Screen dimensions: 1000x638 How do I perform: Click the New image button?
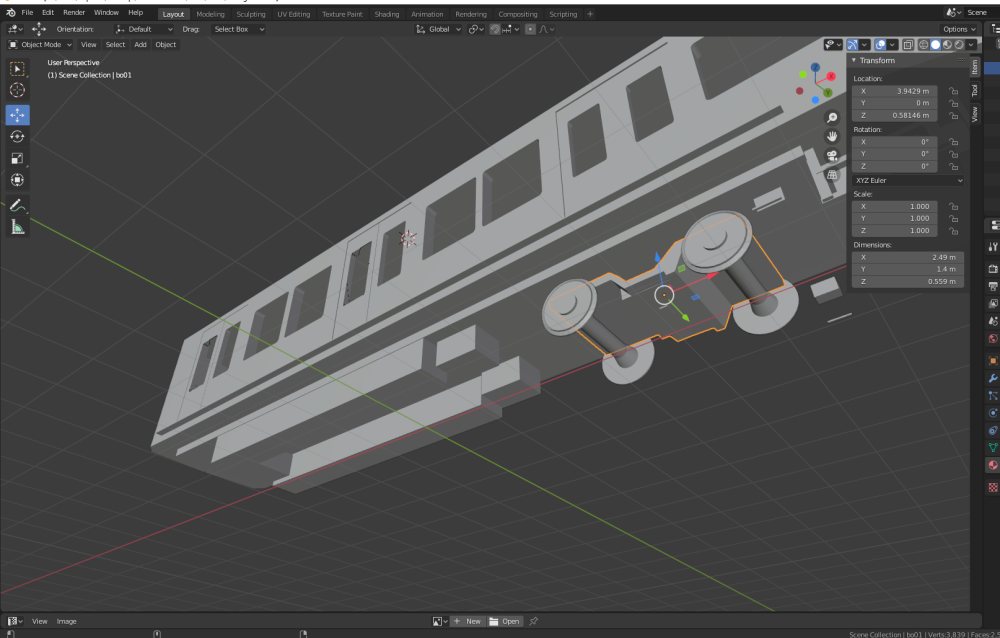(467, 621)
